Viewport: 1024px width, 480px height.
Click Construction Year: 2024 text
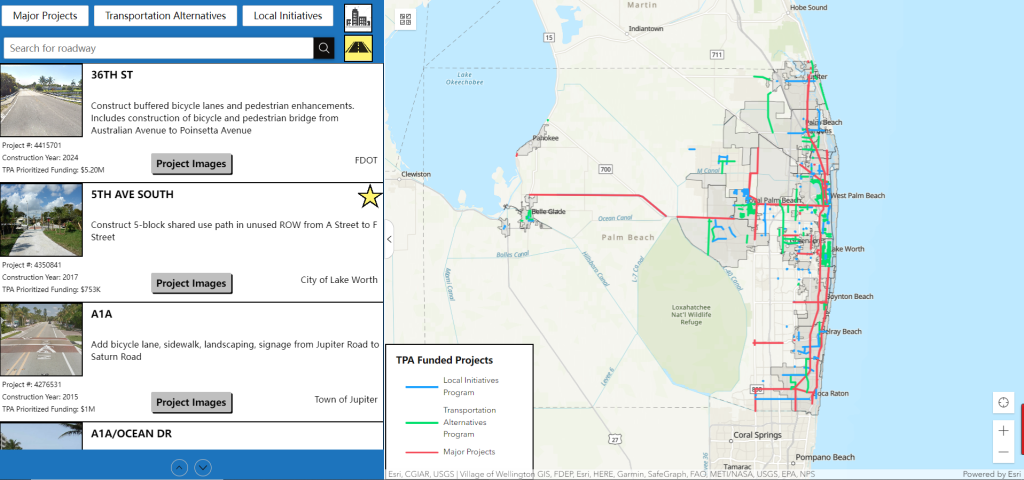tap(40, 157)
